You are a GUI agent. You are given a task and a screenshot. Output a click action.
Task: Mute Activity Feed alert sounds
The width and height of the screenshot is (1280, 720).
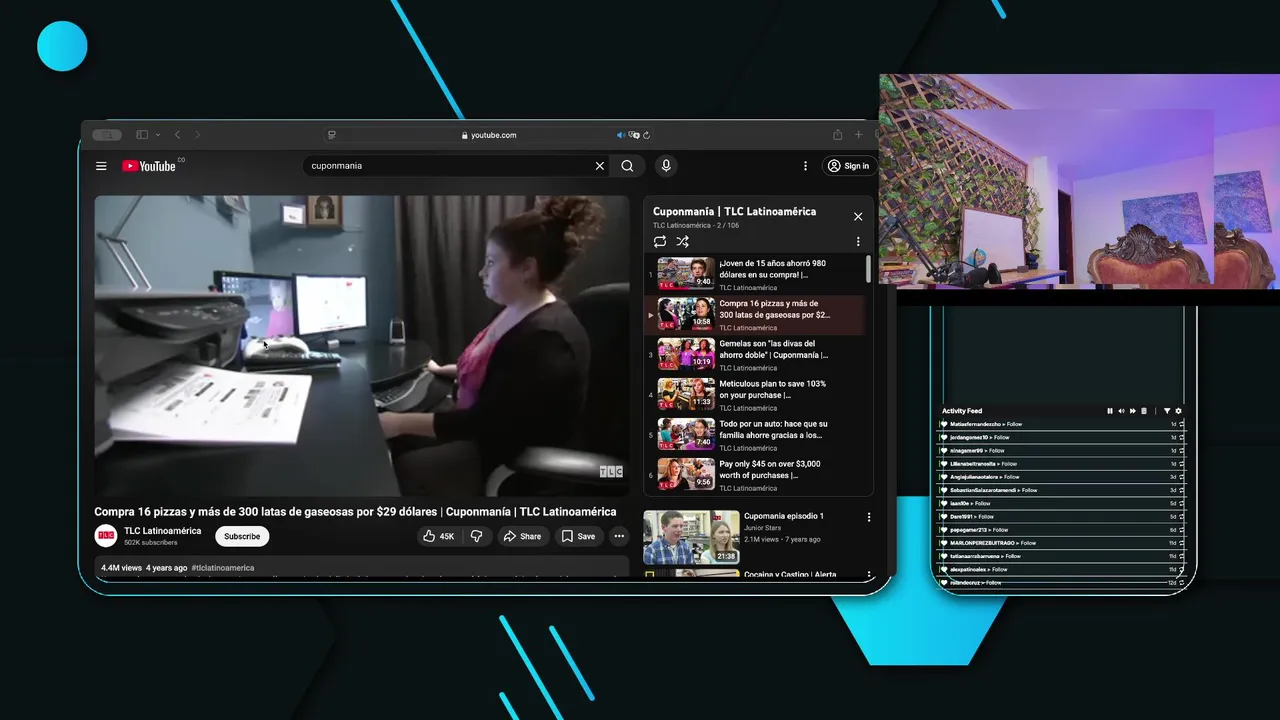coord(1121,411)
